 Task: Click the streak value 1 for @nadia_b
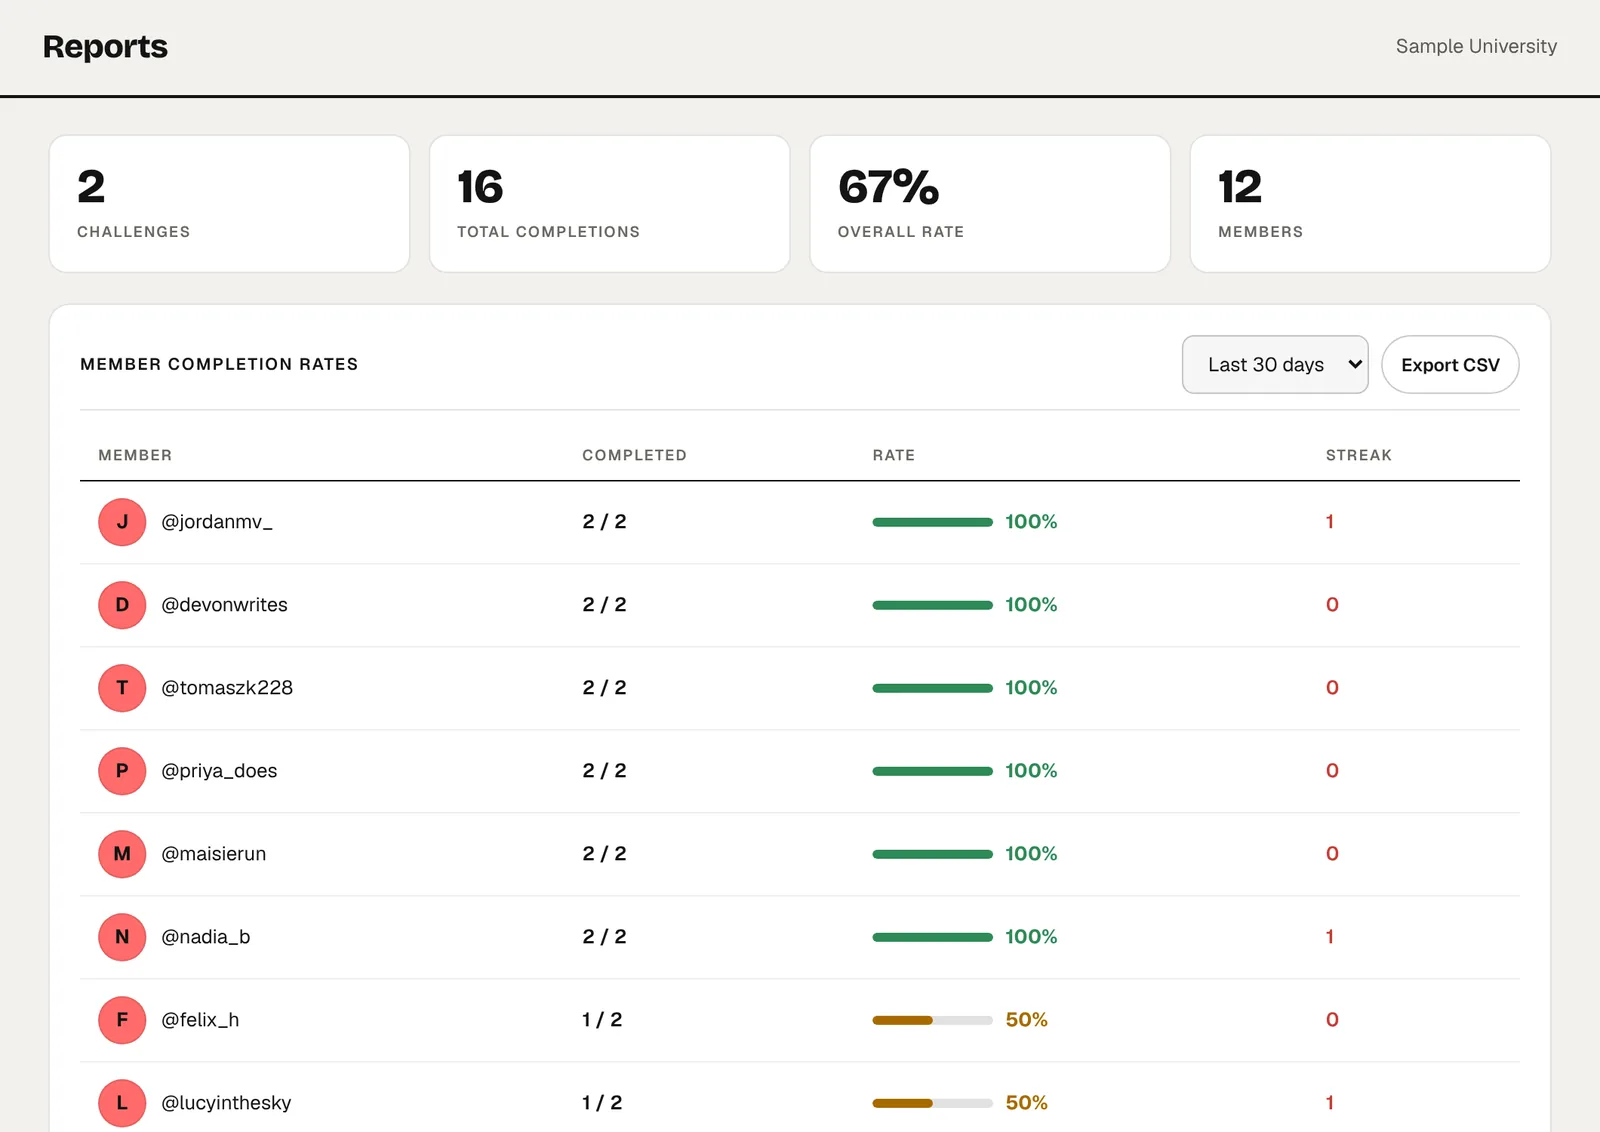coord(1330,937)
